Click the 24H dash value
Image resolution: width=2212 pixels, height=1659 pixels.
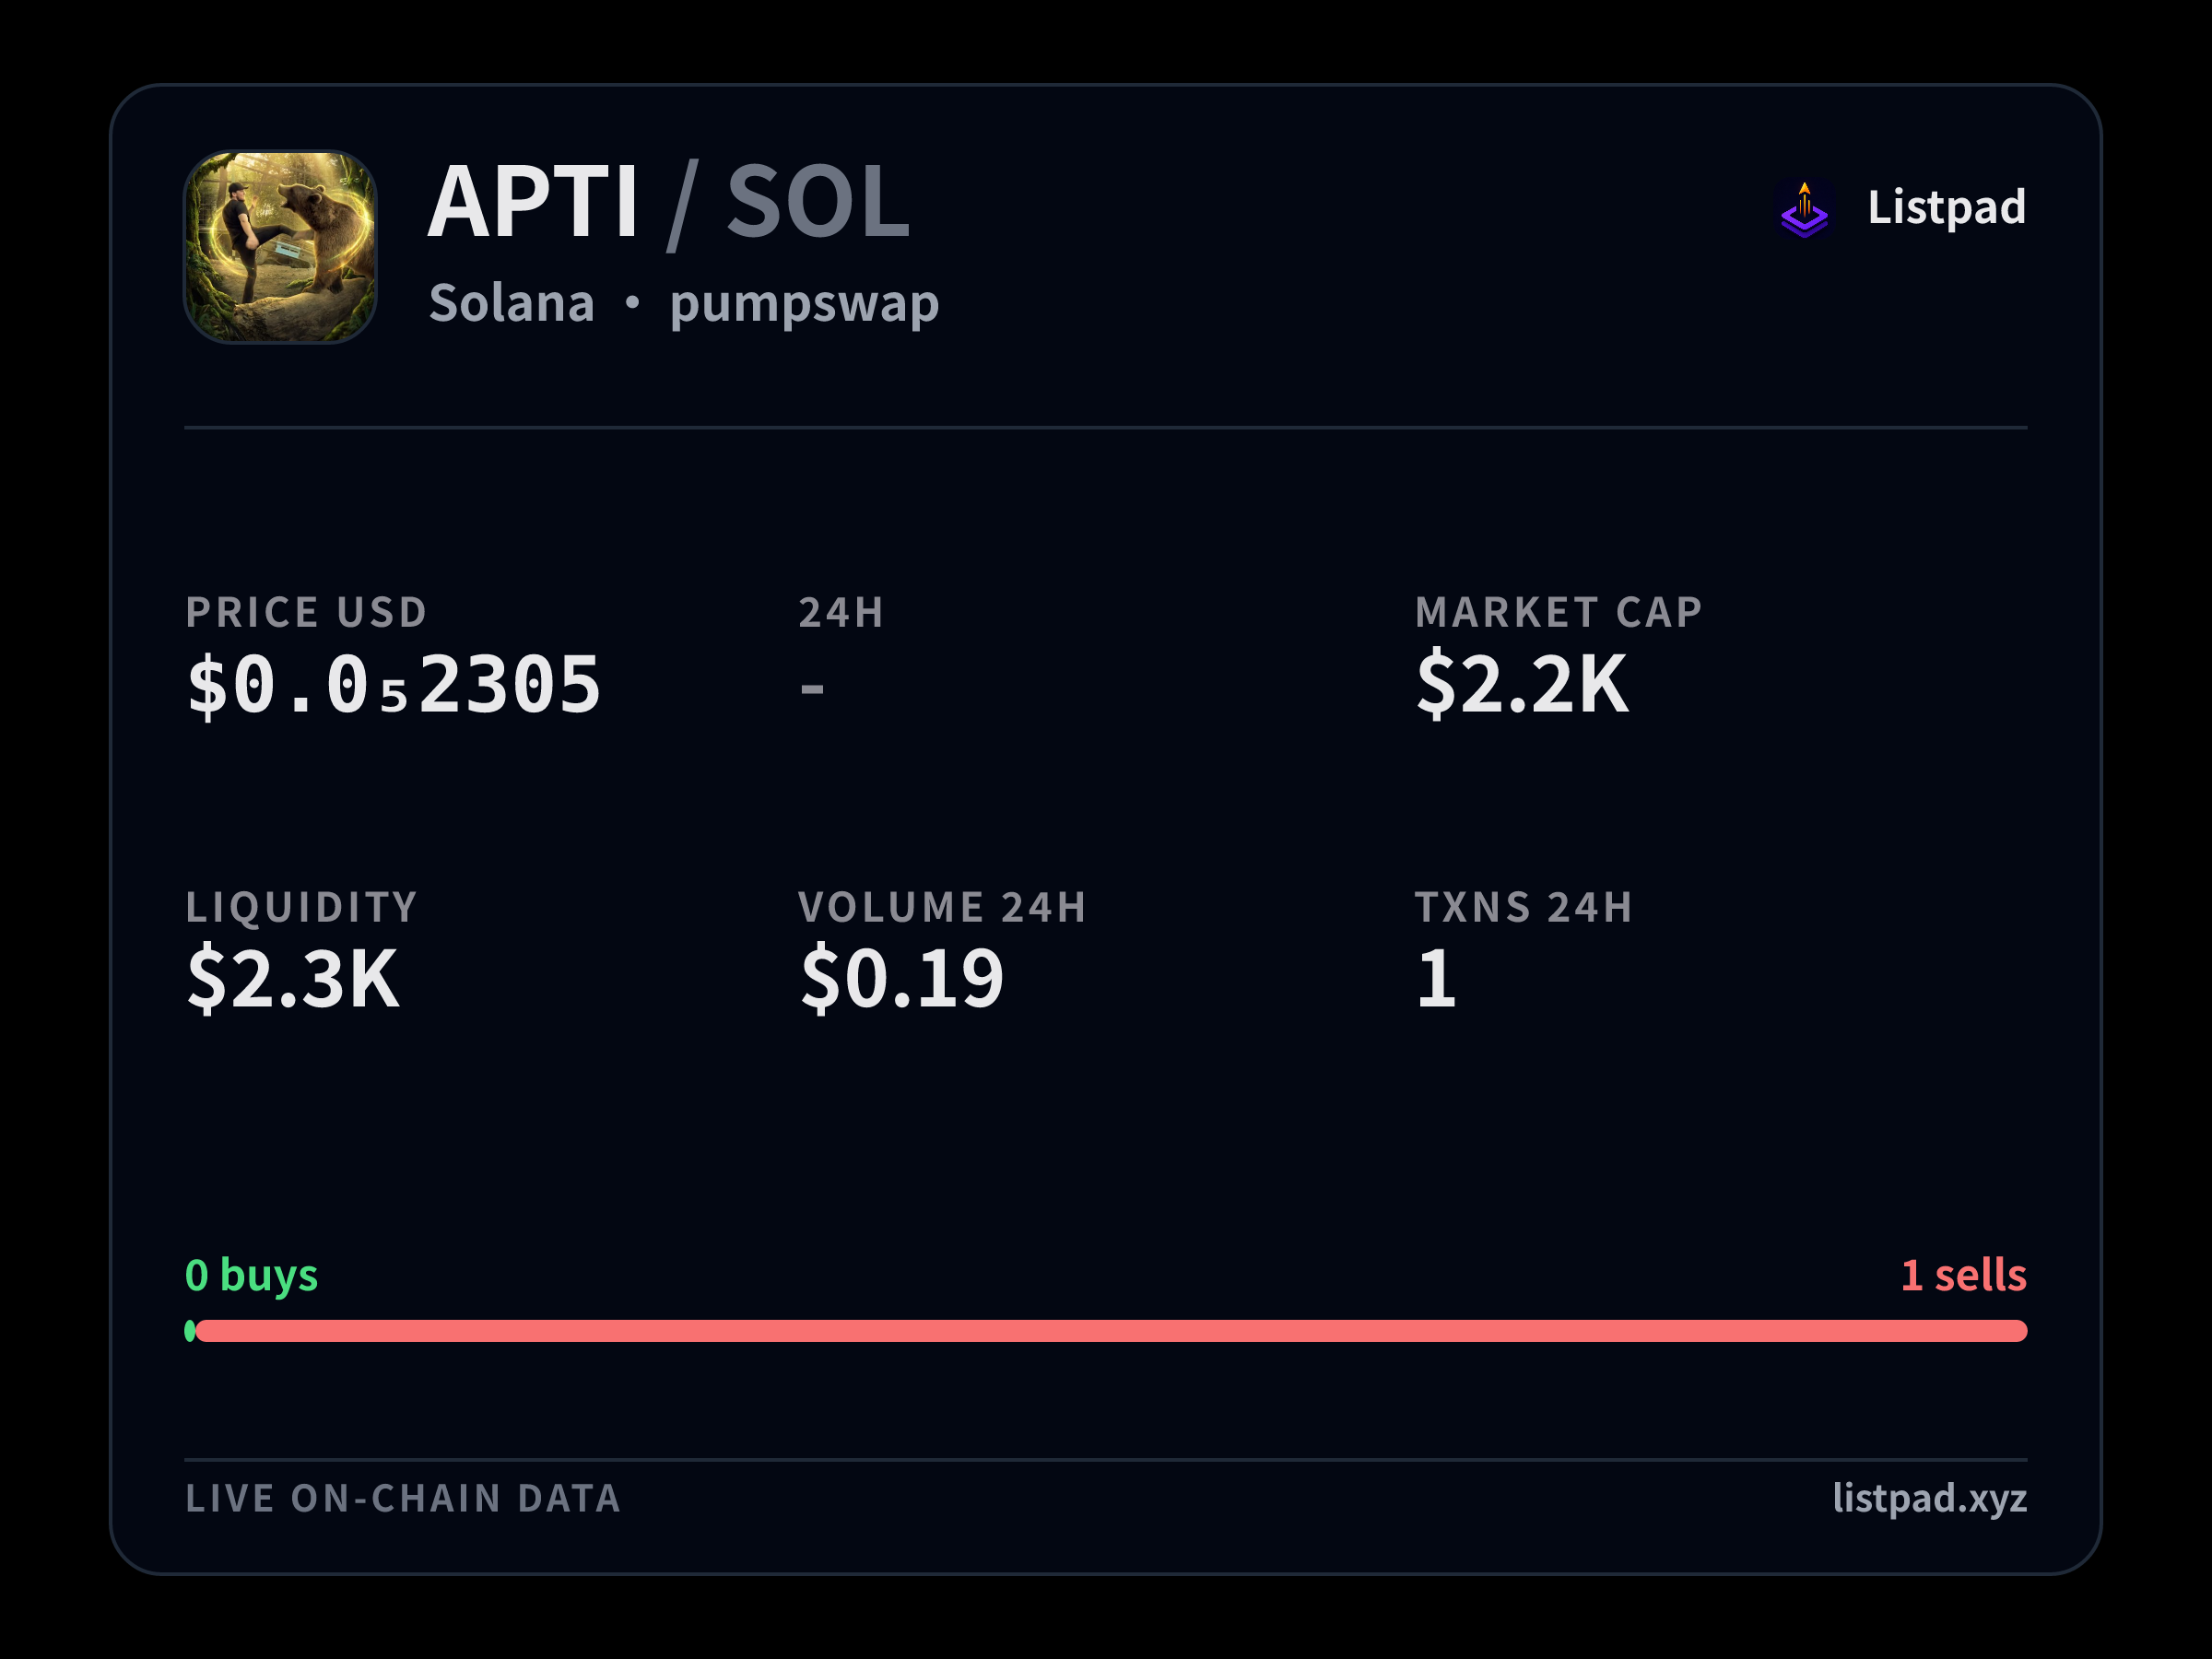click(x=812, y=688)
